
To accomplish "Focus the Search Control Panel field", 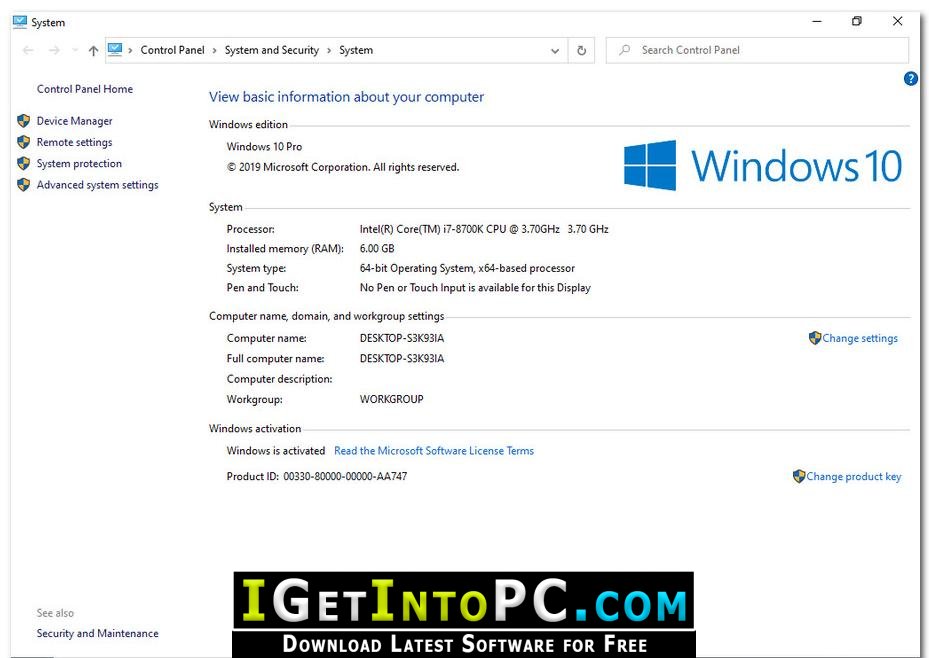I will point(757,50).
